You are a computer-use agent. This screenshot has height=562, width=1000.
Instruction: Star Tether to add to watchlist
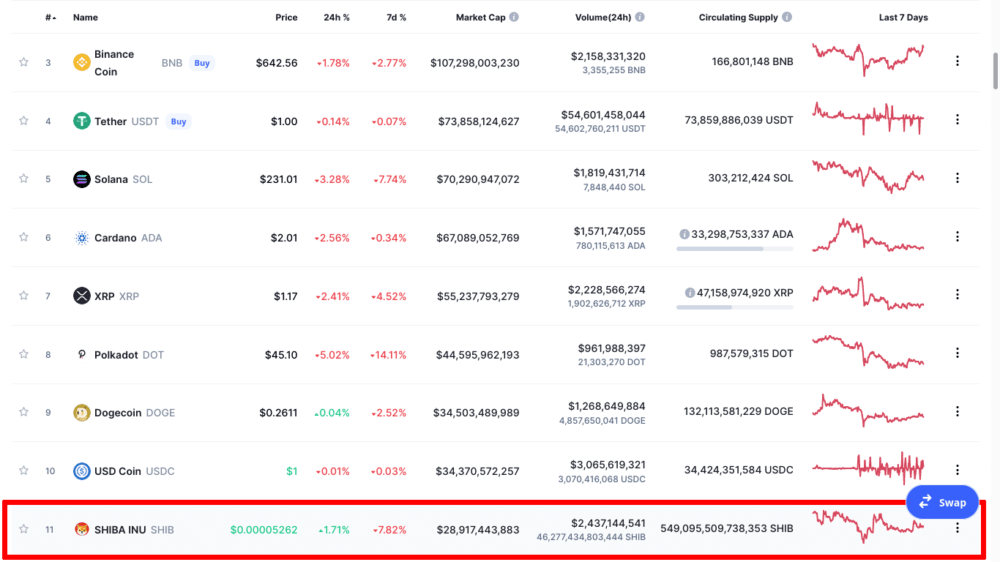pyautogui.click(x=24, y=121)
